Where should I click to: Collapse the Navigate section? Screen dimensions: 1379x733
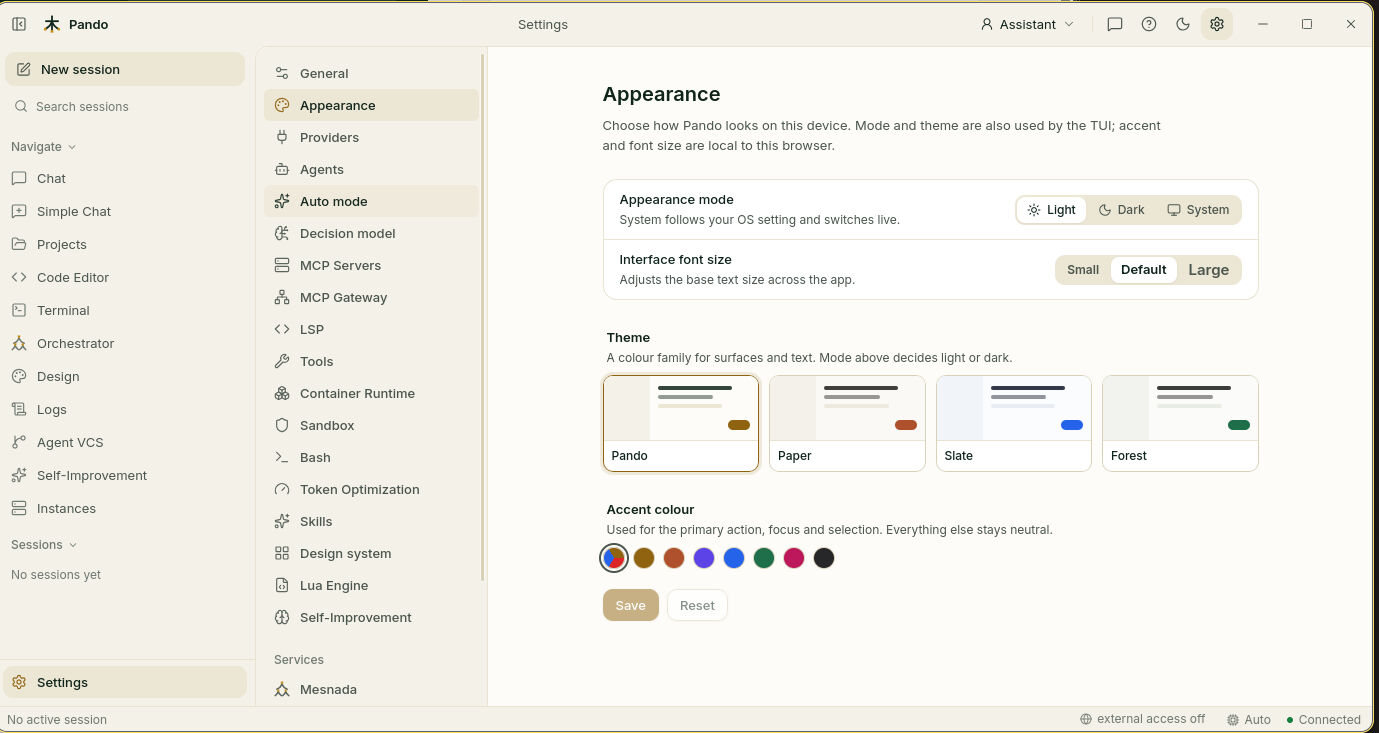pos(43,146)
